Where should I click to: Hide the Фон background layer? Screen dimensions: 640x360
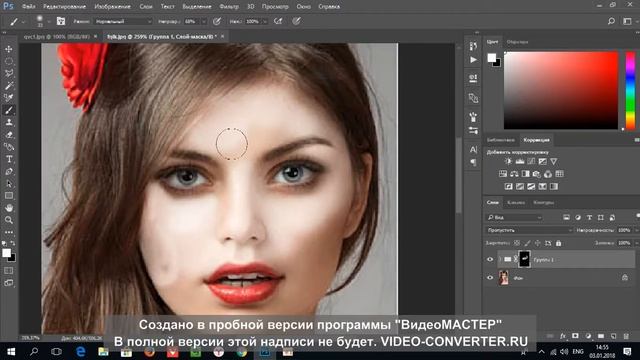(490, 278)
